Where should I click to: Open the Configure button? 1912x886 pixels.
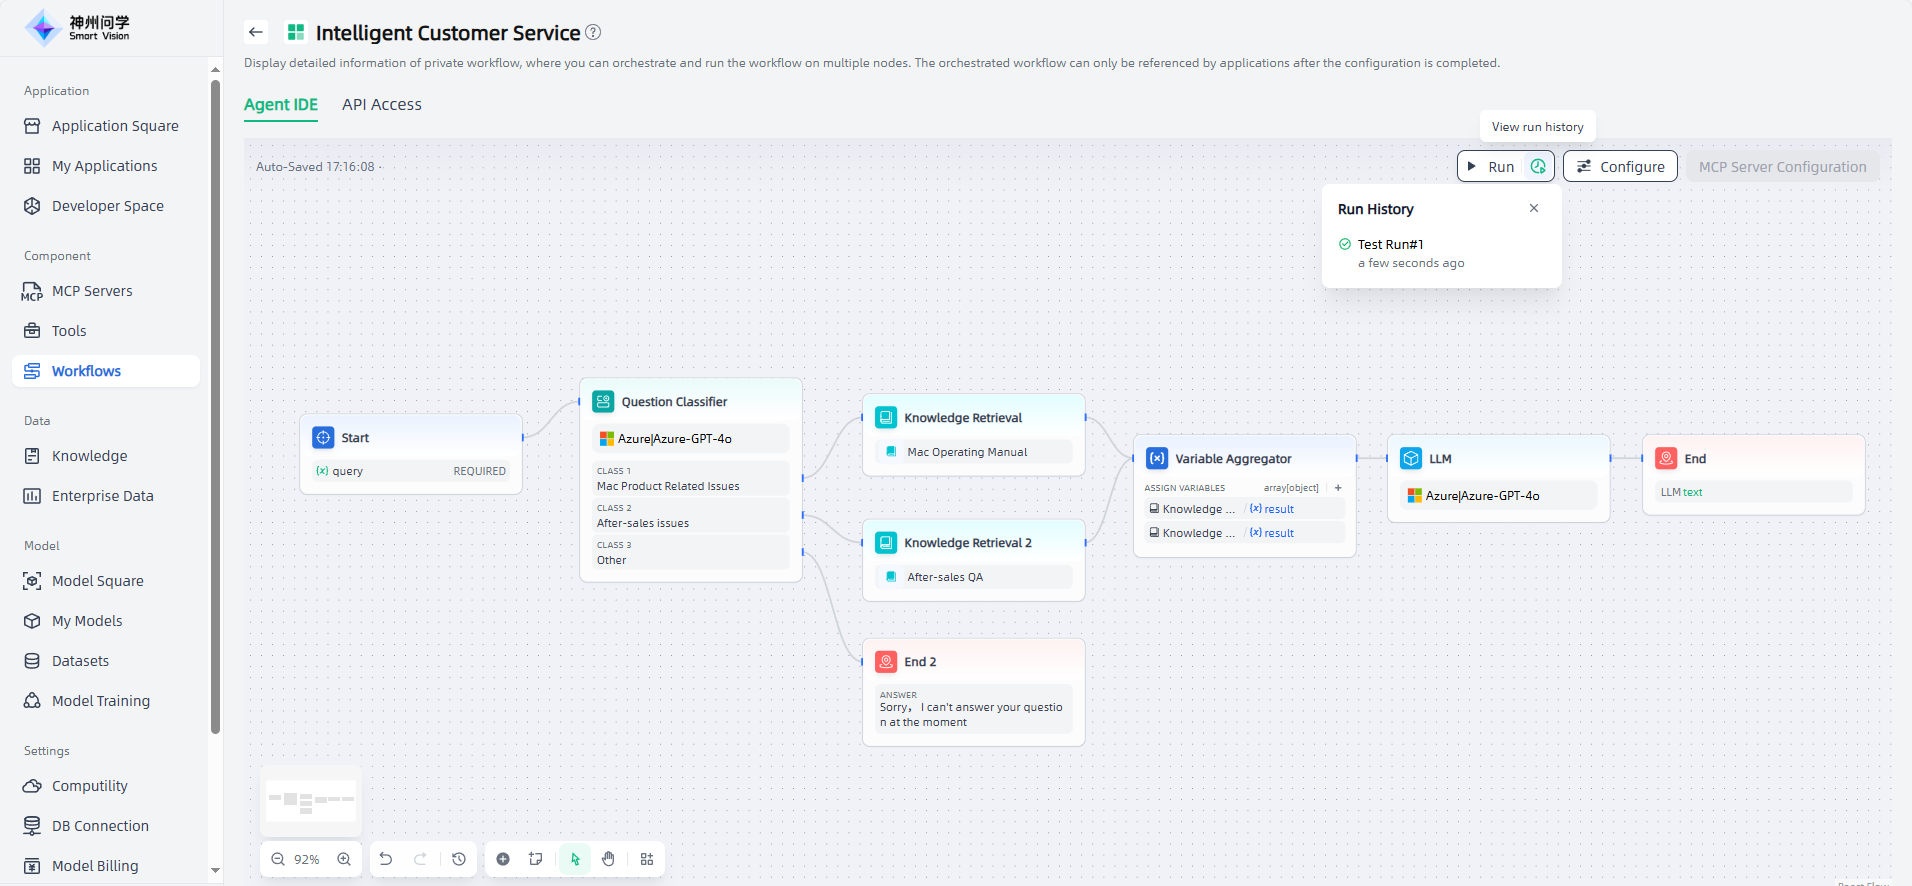(x=1620, y=167)
